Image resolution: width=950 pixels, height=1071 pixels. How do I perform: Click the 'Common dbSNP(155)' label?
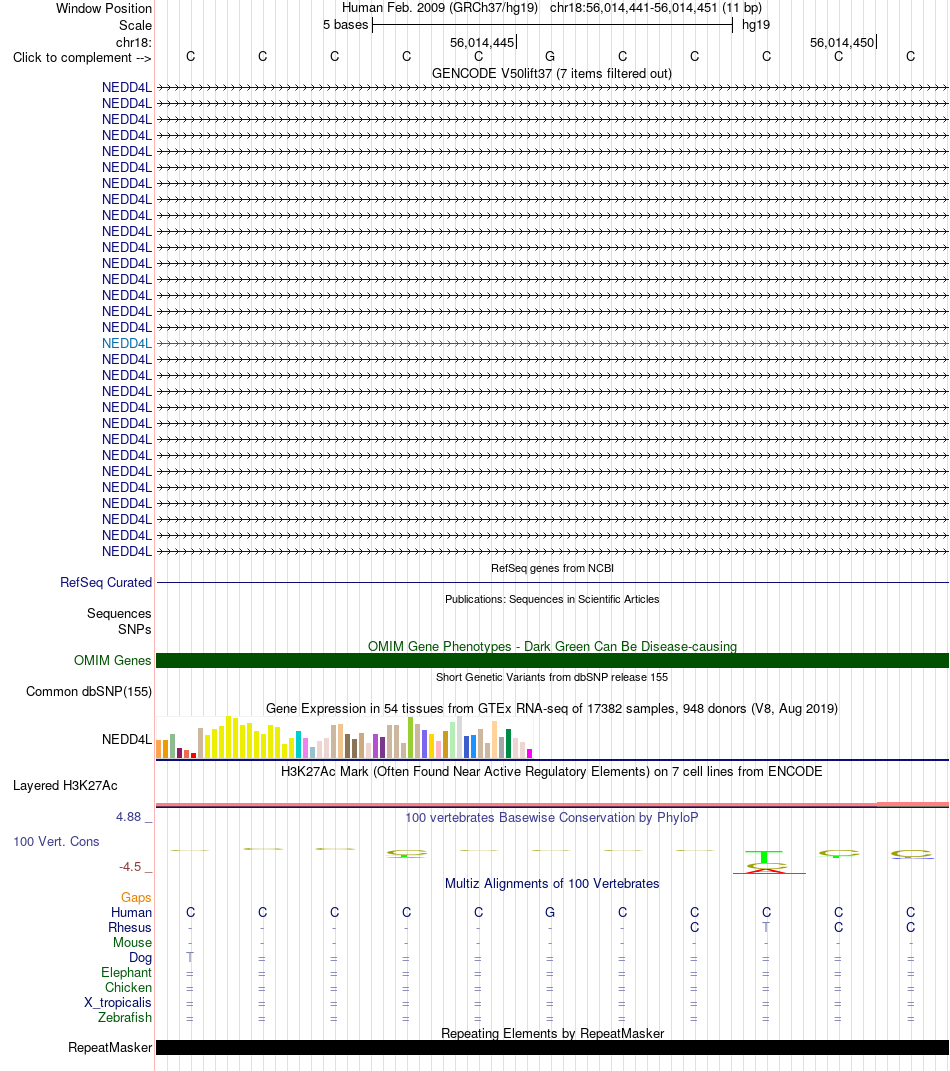pos(89,691)
